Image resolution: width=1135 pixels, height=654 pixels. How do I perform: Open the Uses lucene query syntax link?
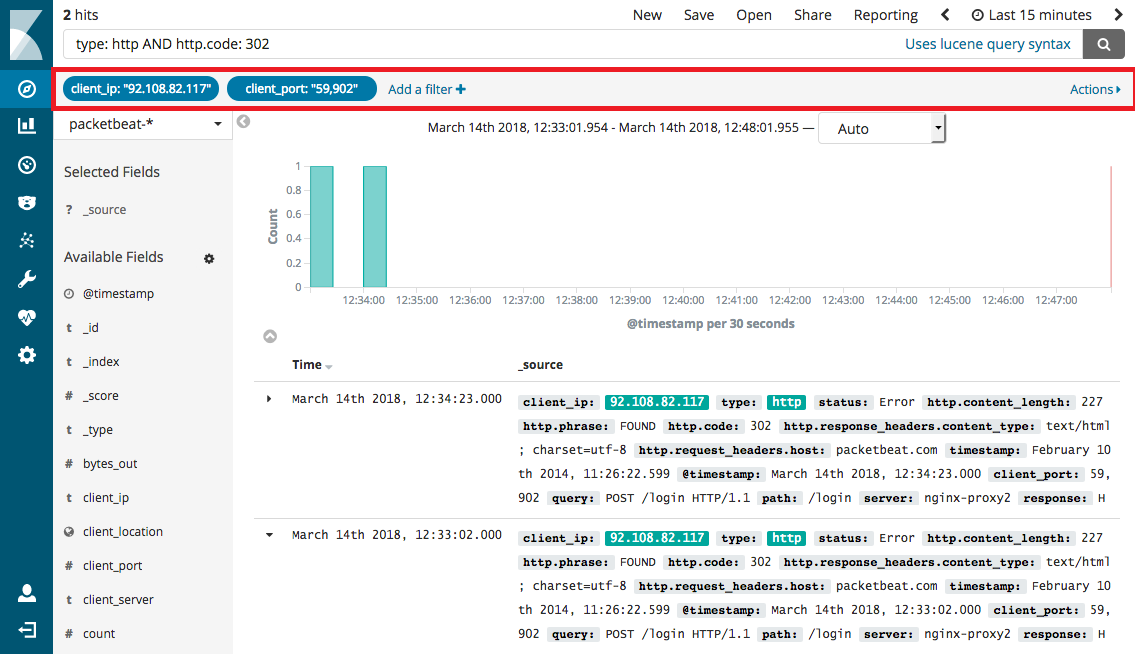tap(988, 44)
